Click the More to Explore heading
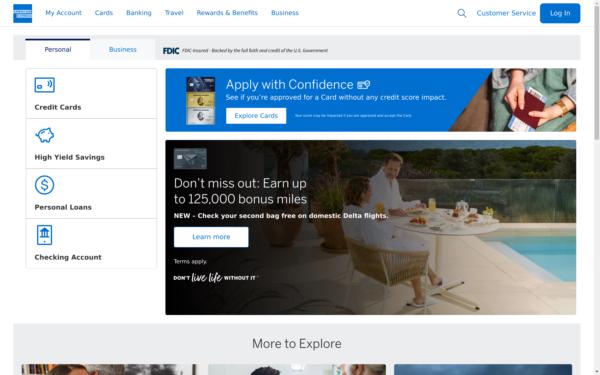 [x=297, y=344]
